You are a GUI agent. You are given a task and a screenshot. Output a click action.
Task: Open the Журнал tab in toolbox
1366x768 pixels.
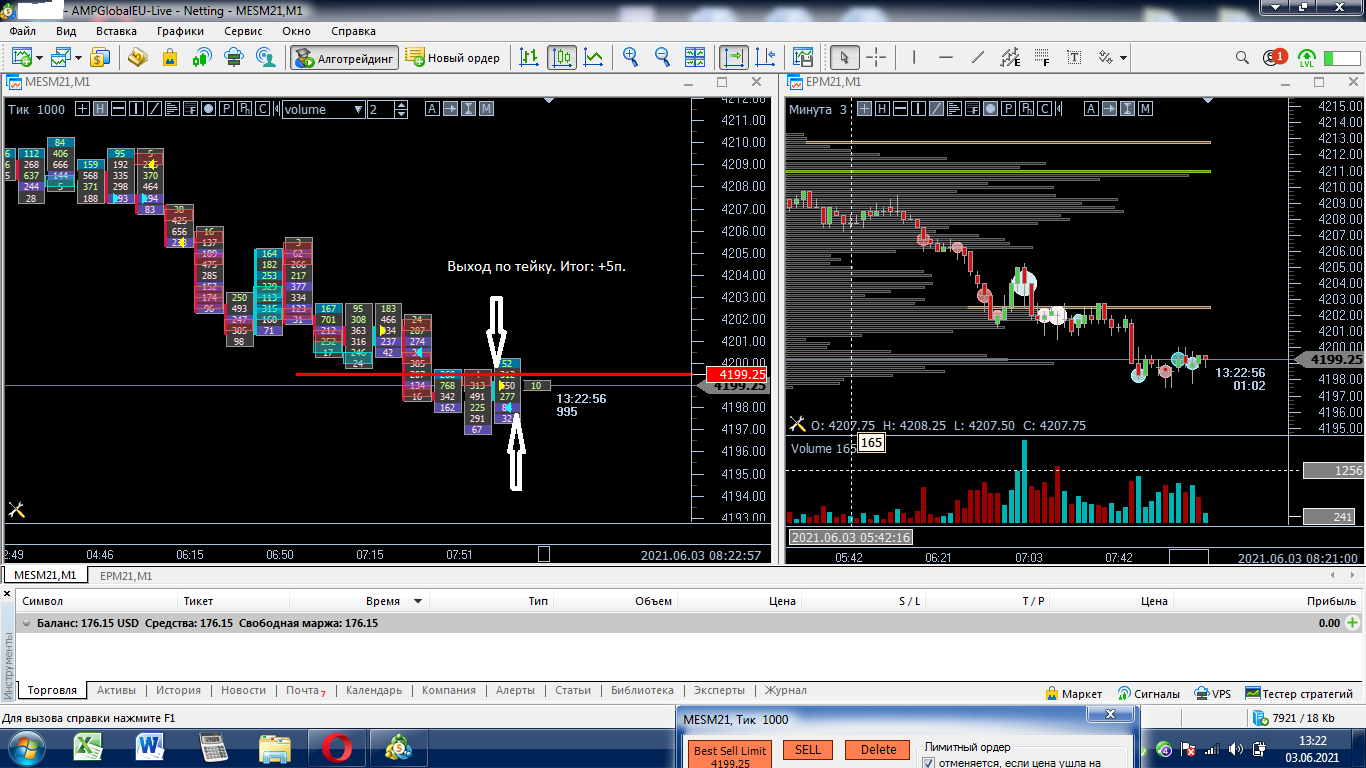[x=785, y=691]
